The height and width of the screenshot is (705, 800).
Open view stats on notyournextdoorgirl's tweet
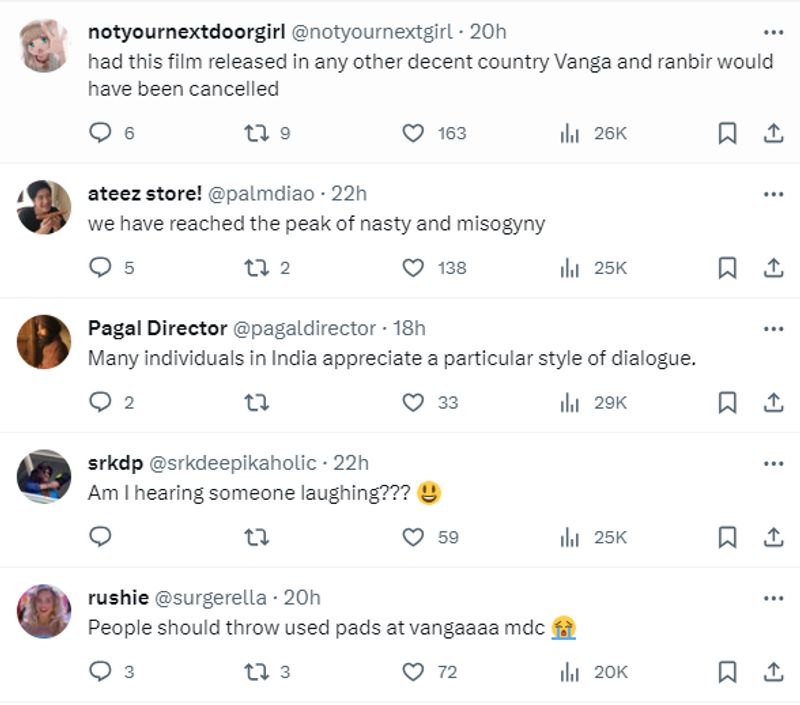click(x=570, y=133)
